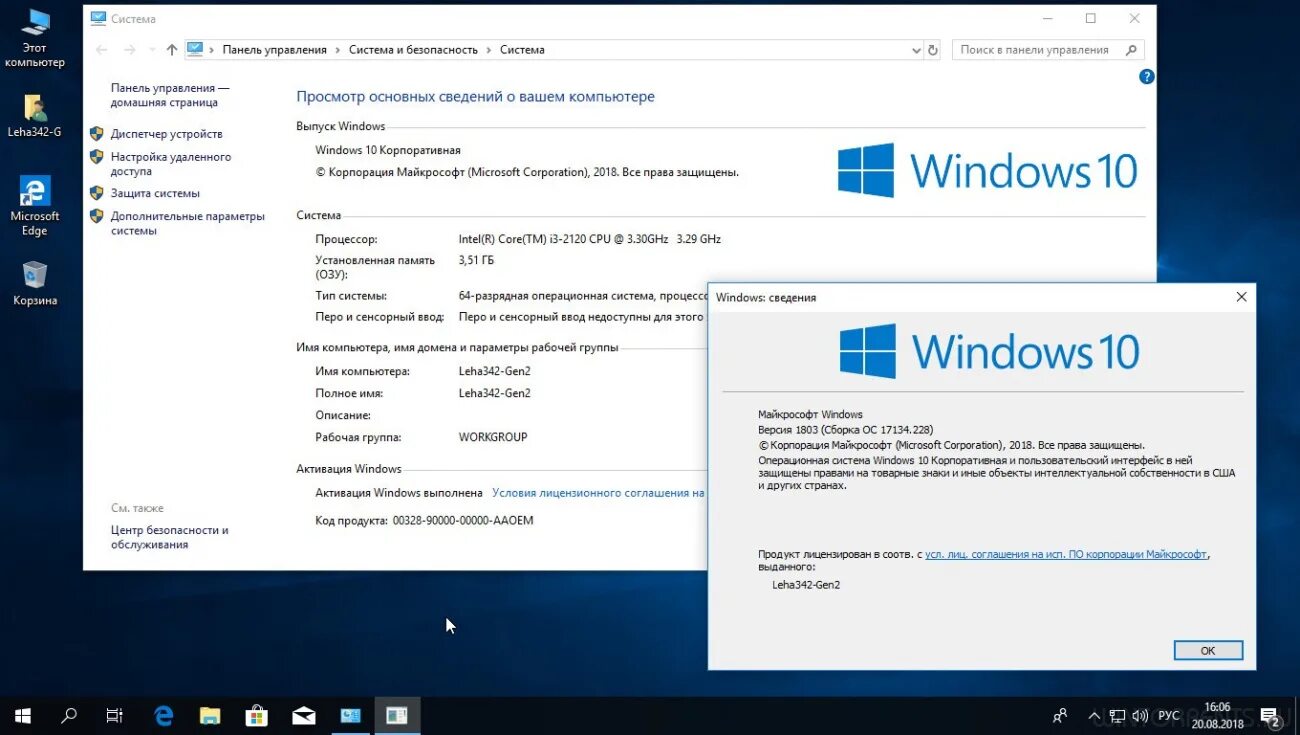Viewport: 1300px width, 735px height.
Task: Open Условия лицензионного соглашения link
Action: [598, 493]
